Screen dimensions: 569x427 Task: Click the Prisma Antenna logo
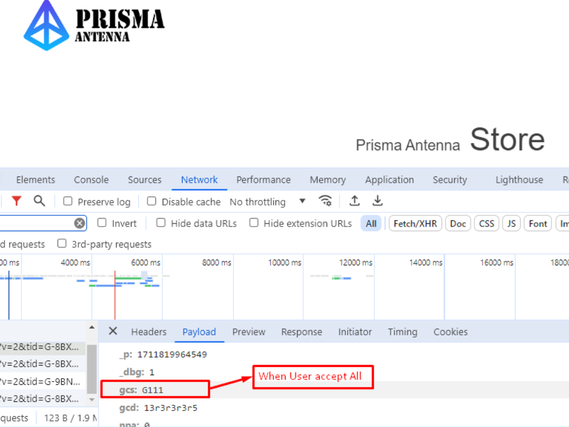94,25
